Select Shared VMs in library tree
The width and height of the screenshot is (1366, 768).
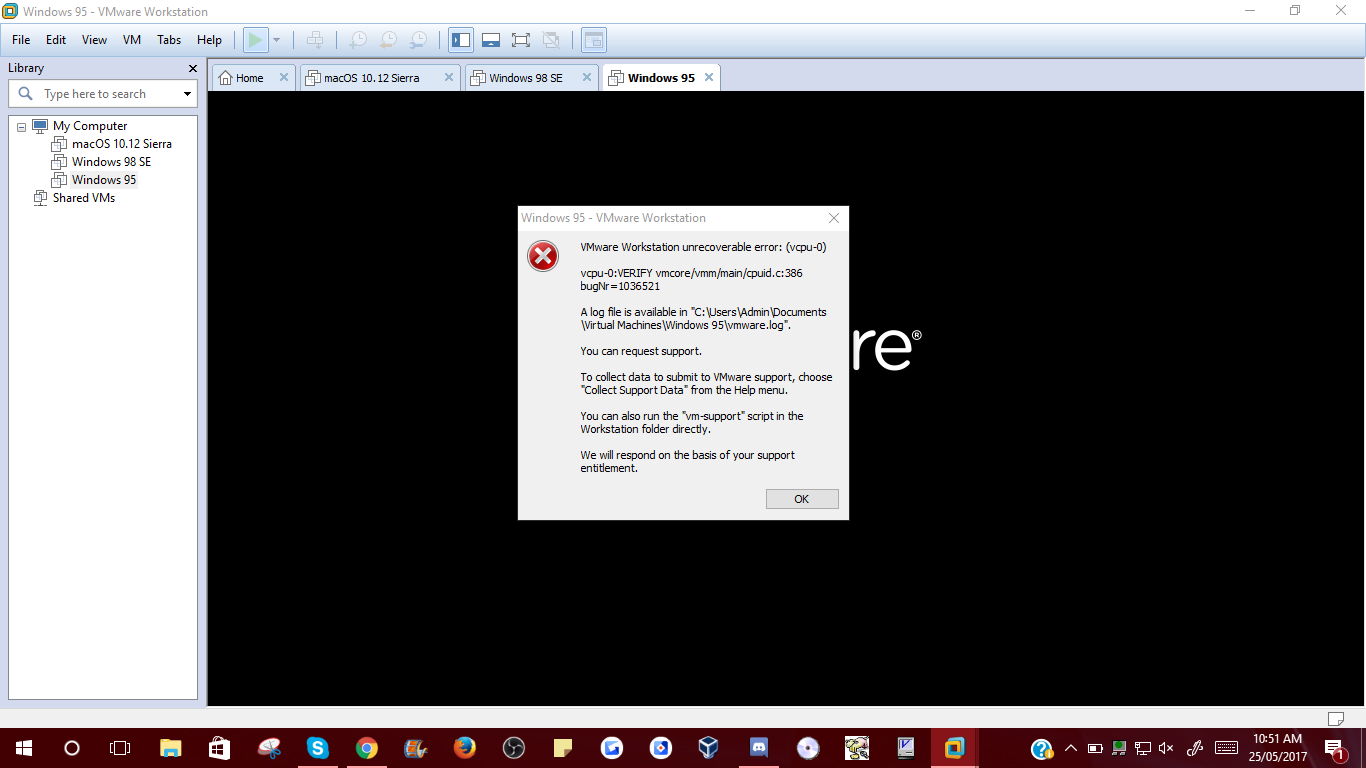click(x=84, y=198)
